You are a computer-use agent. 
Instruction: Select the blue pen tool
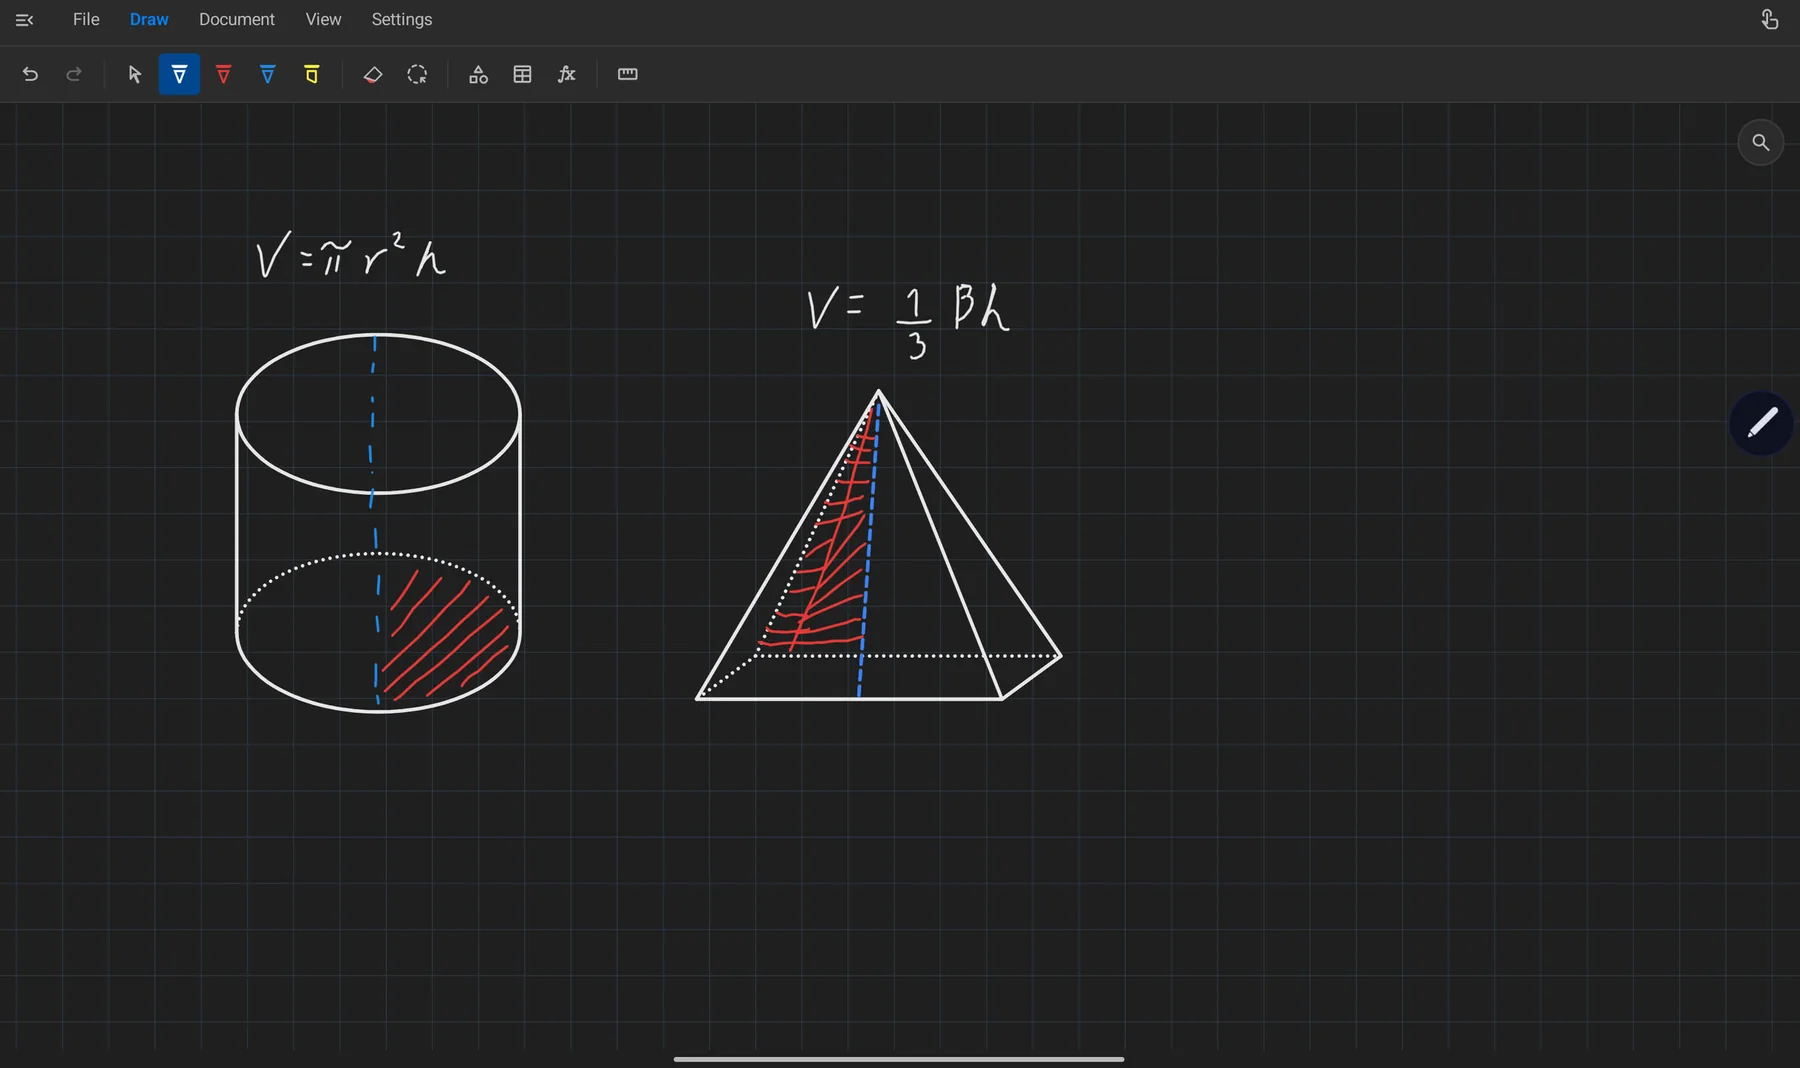click(x=268, y=74)
